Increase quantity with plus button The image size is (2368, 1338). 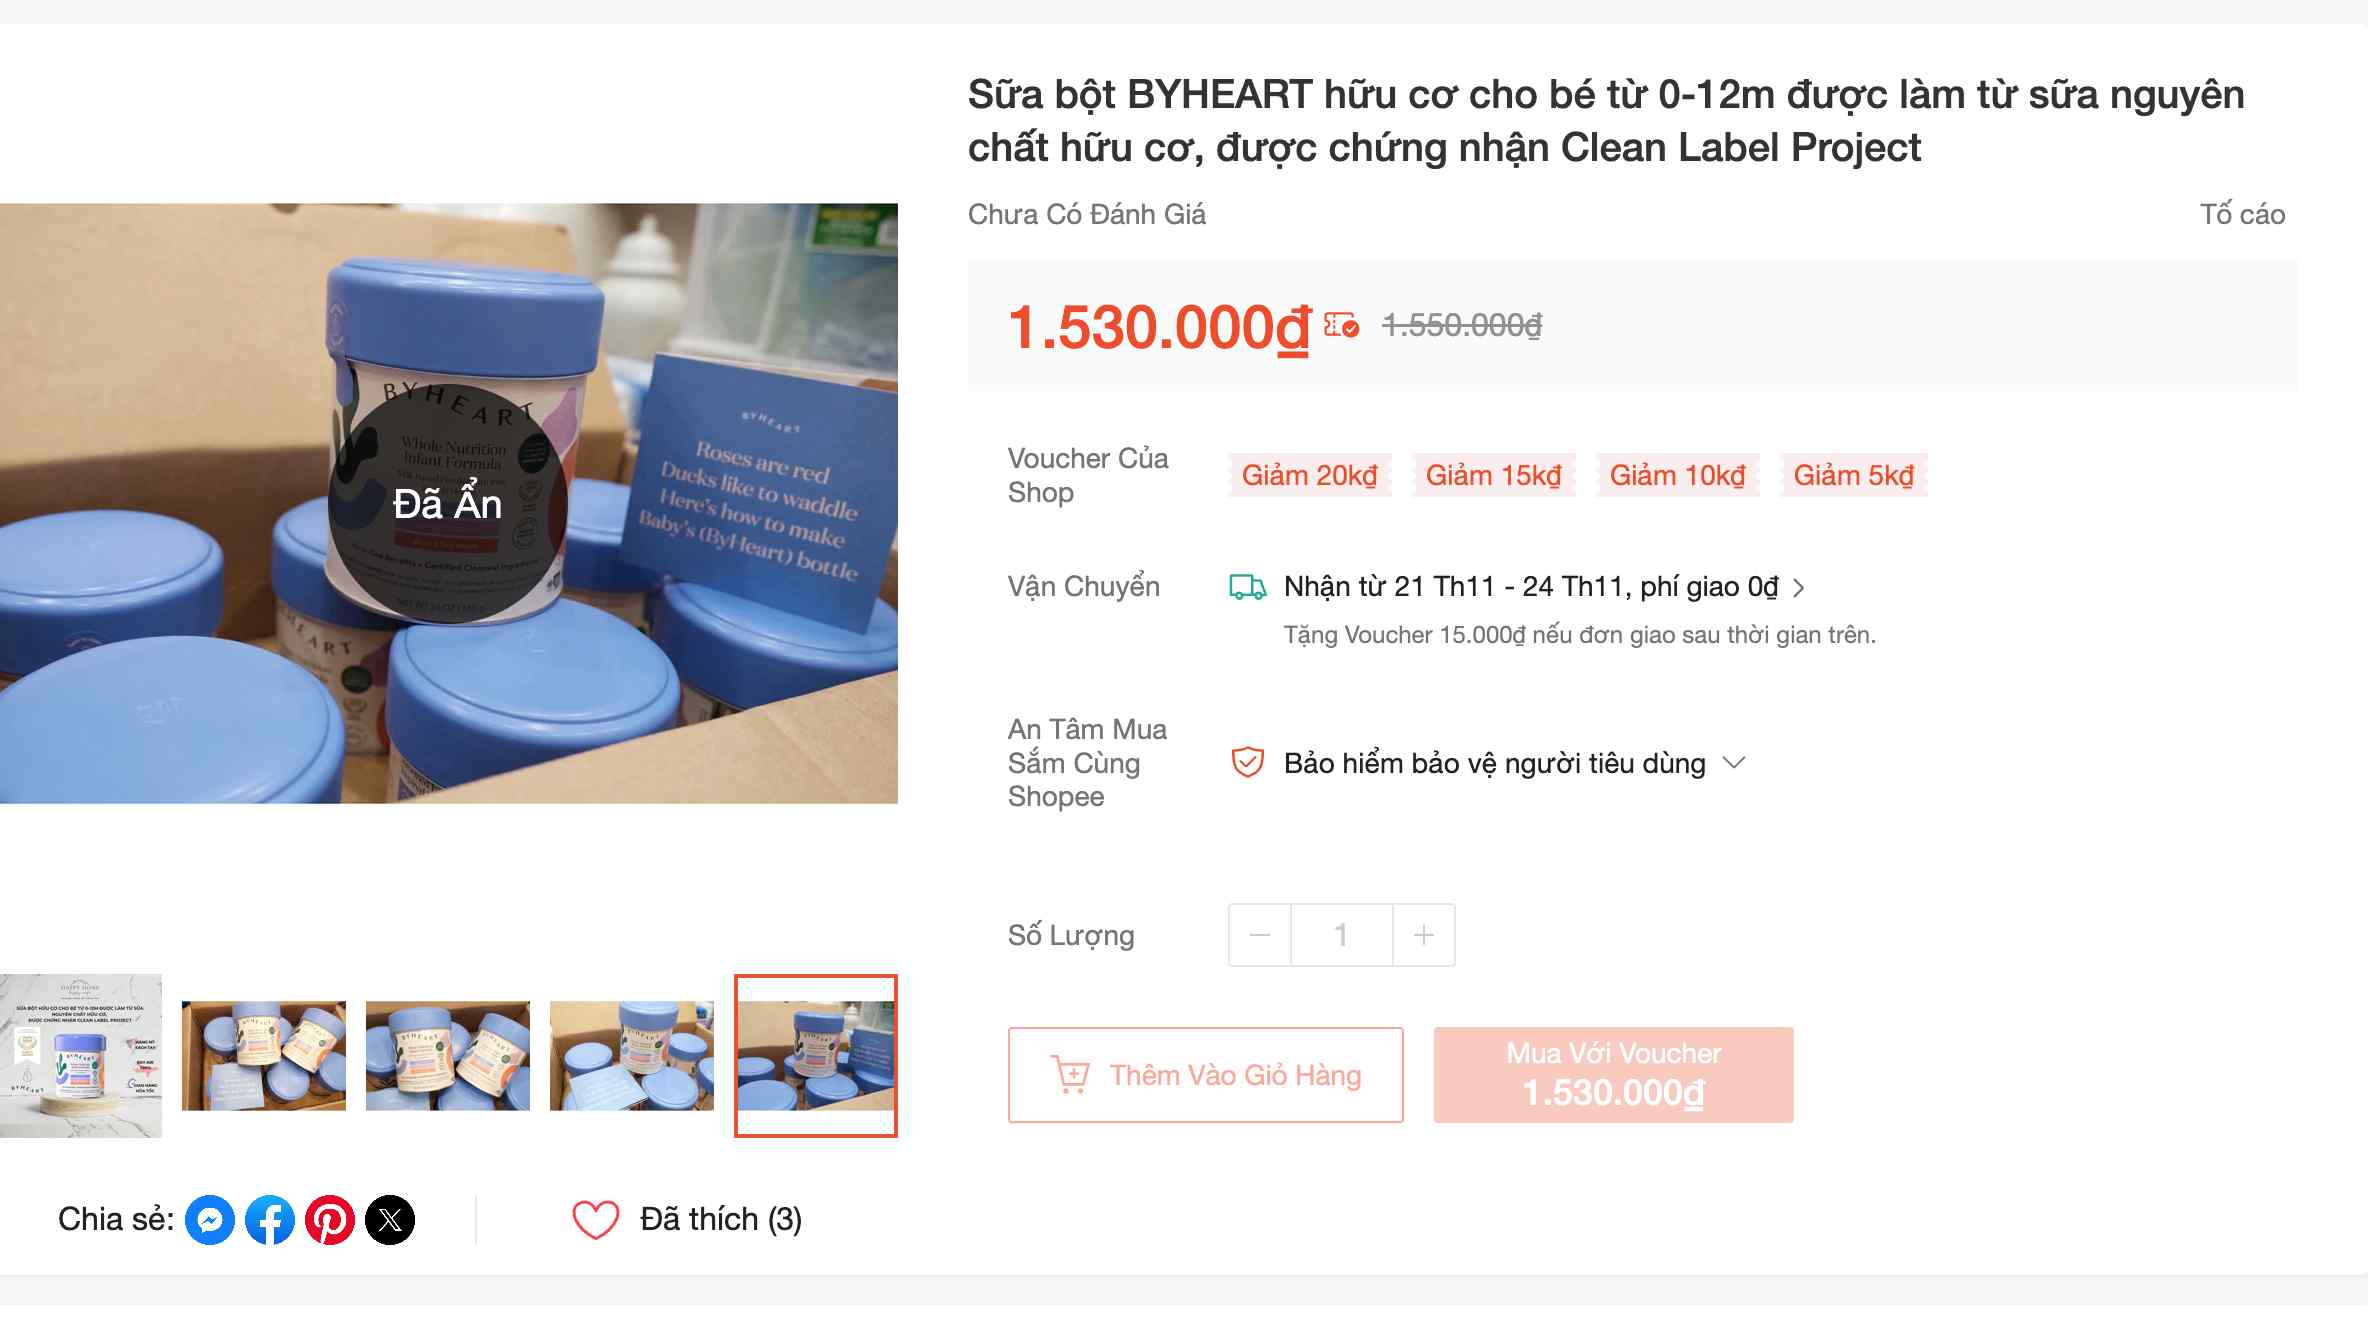(1424, 935)
